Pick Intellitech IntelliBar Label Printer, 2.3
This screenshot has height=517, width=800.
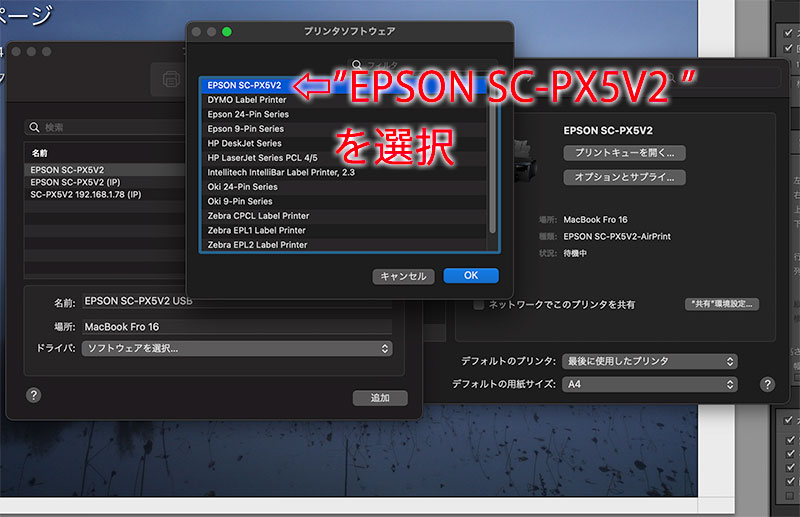(x=343, y=173)
